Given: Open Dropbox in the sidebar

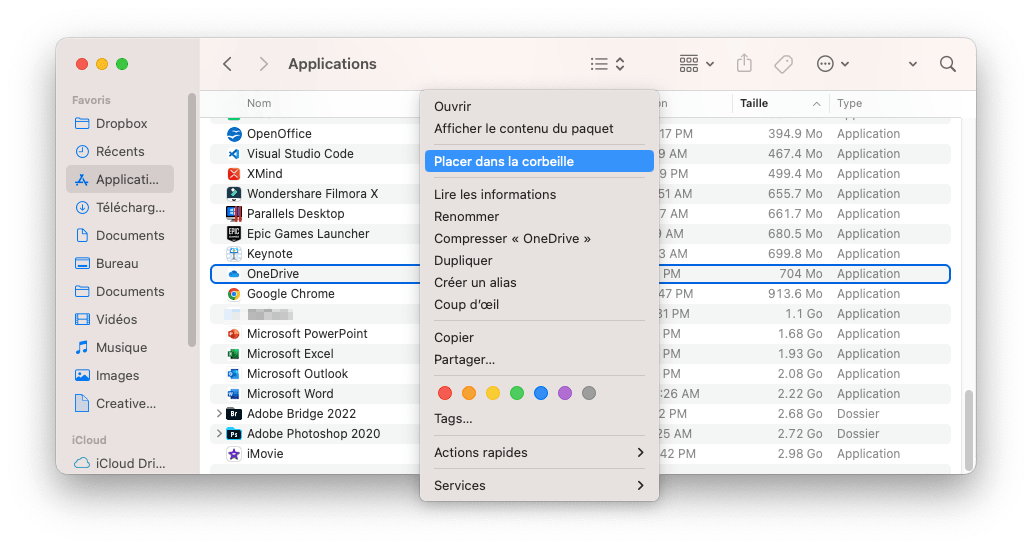Looking at the screenshot, I should point(120,124).
